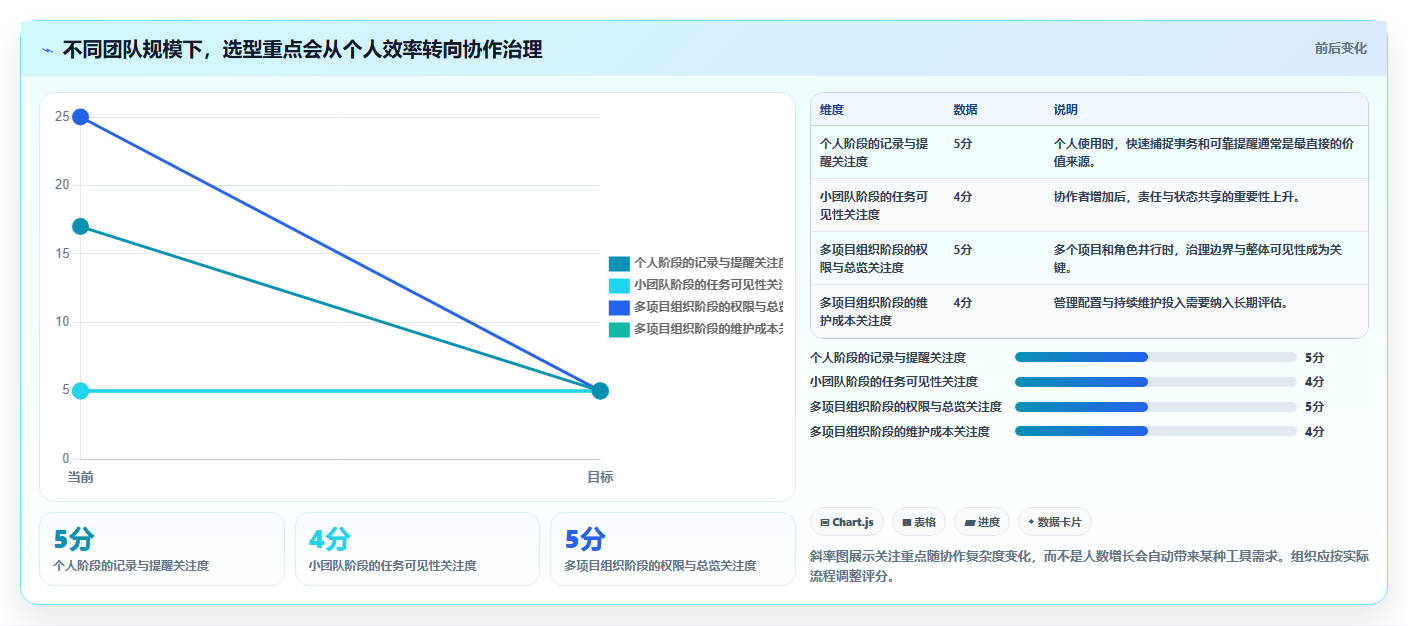Click the 维度 column header
The height and width of the screenshot is (626, 1408).
click(x=832, y=110)
